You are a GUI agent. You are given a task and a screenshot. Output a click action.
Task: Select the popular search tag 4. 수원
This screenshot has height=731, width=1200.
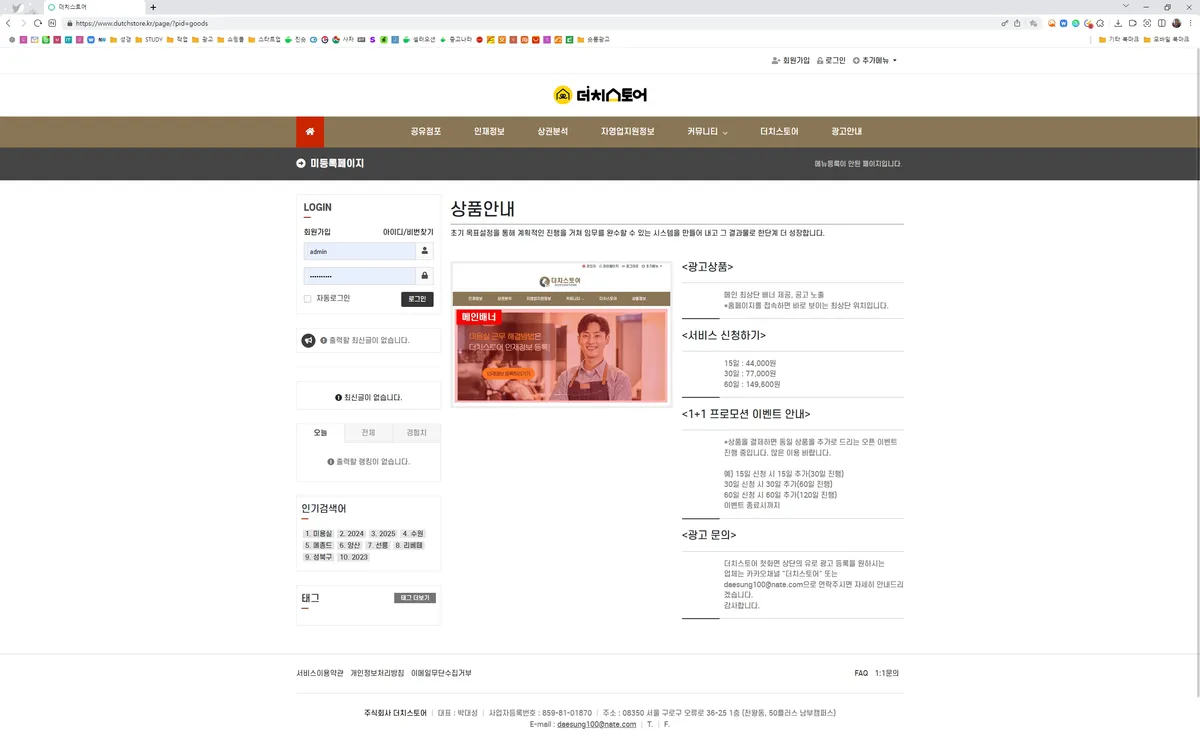[x=412, y=534]
